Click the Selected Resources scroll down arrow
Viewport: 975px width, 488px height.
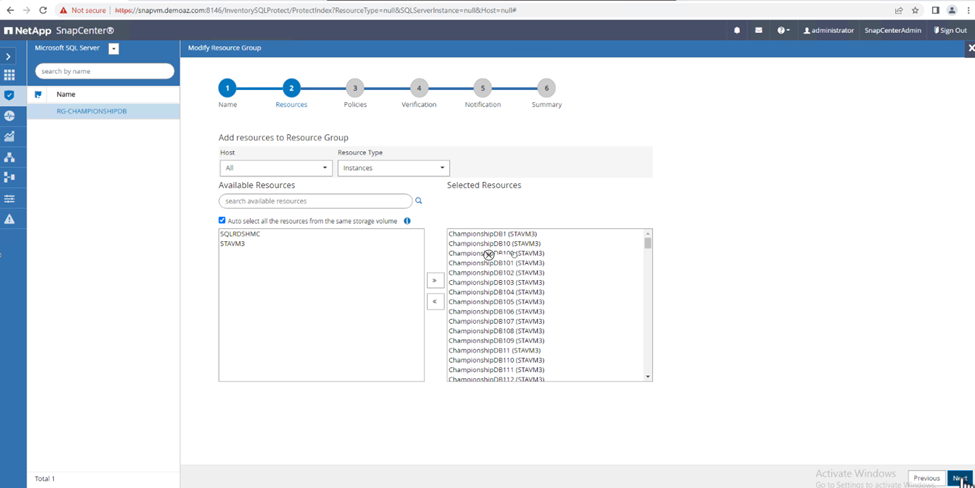click(x=647, y=377)
